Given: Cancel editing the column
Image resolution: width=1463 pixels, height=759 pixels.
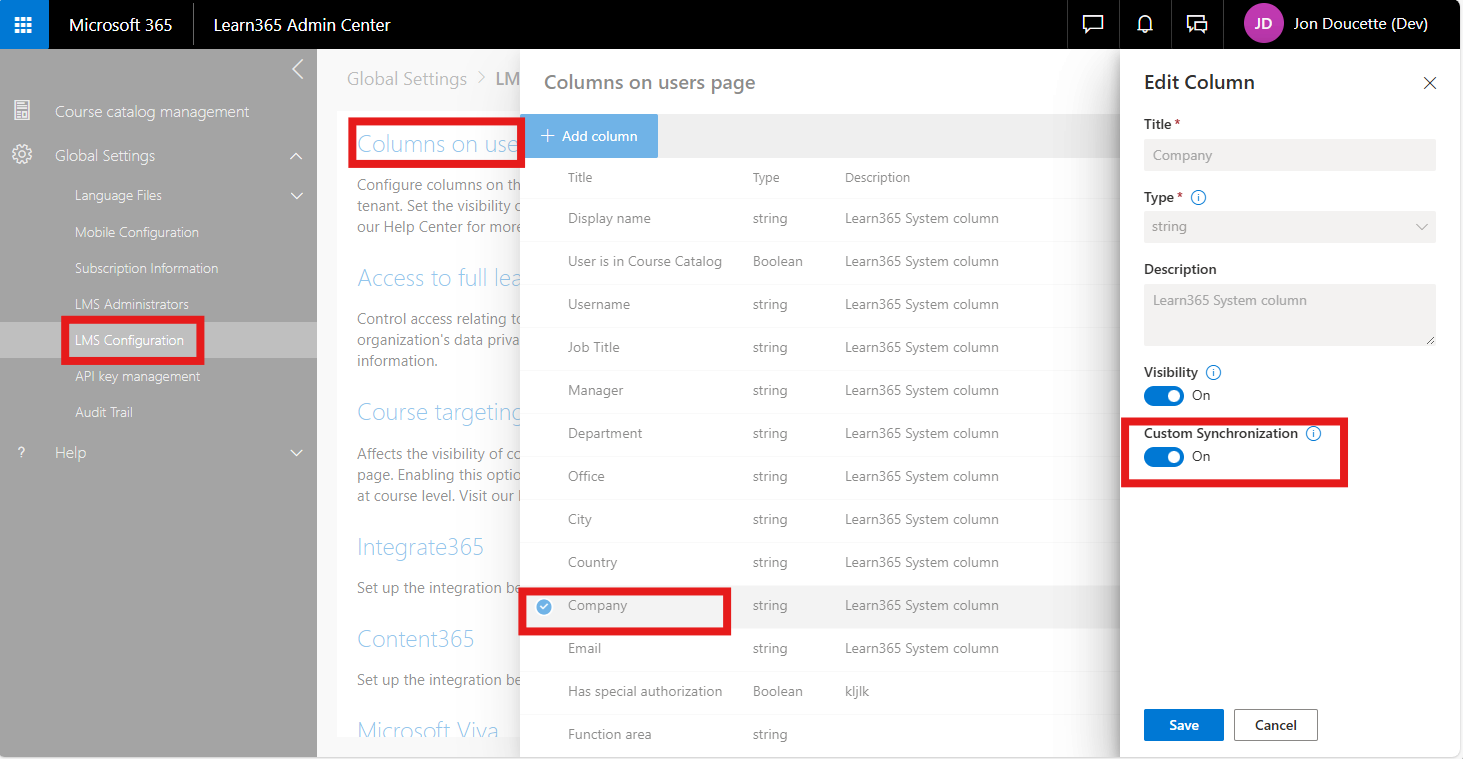Looking at the screenshot, I should (x=1276, y=725).
